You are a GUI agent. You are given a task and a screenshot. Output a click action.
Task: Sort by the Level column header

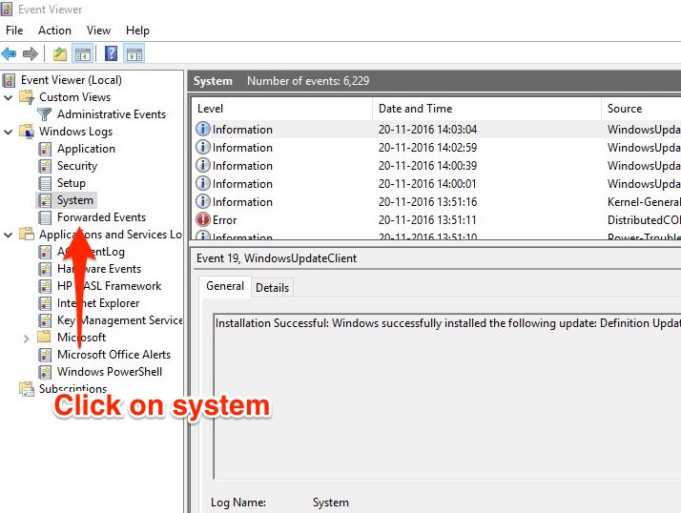coord(282,109)
